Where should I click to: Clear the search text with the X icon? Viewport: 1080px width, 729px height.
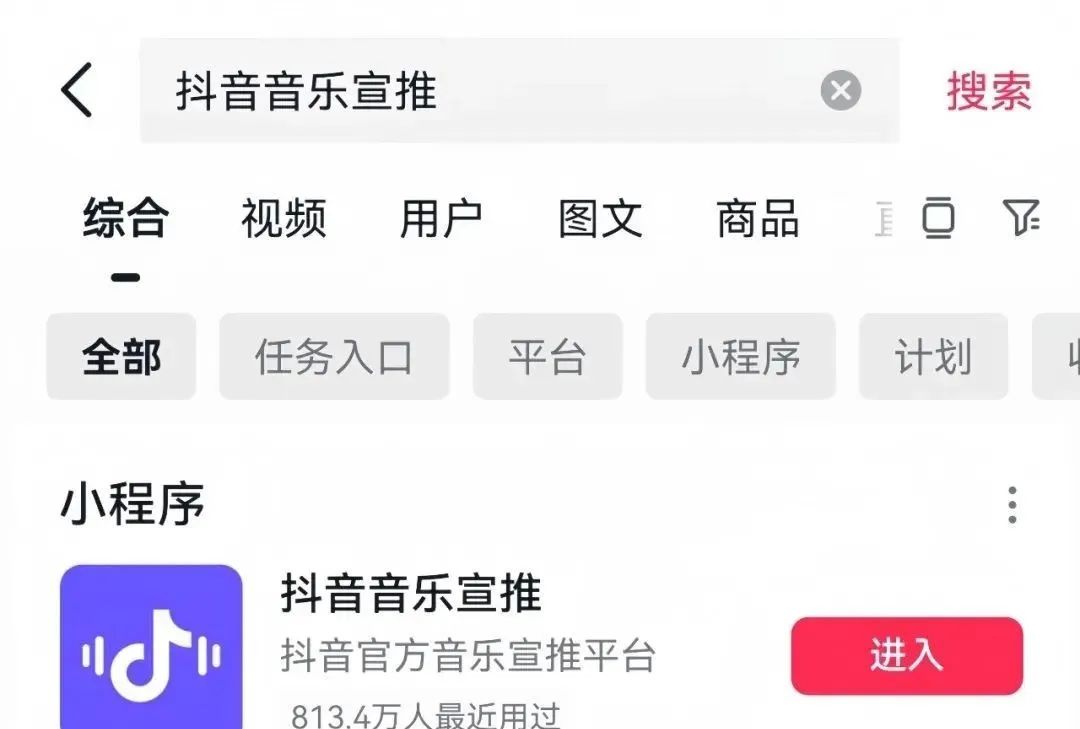tap(840, 90)
